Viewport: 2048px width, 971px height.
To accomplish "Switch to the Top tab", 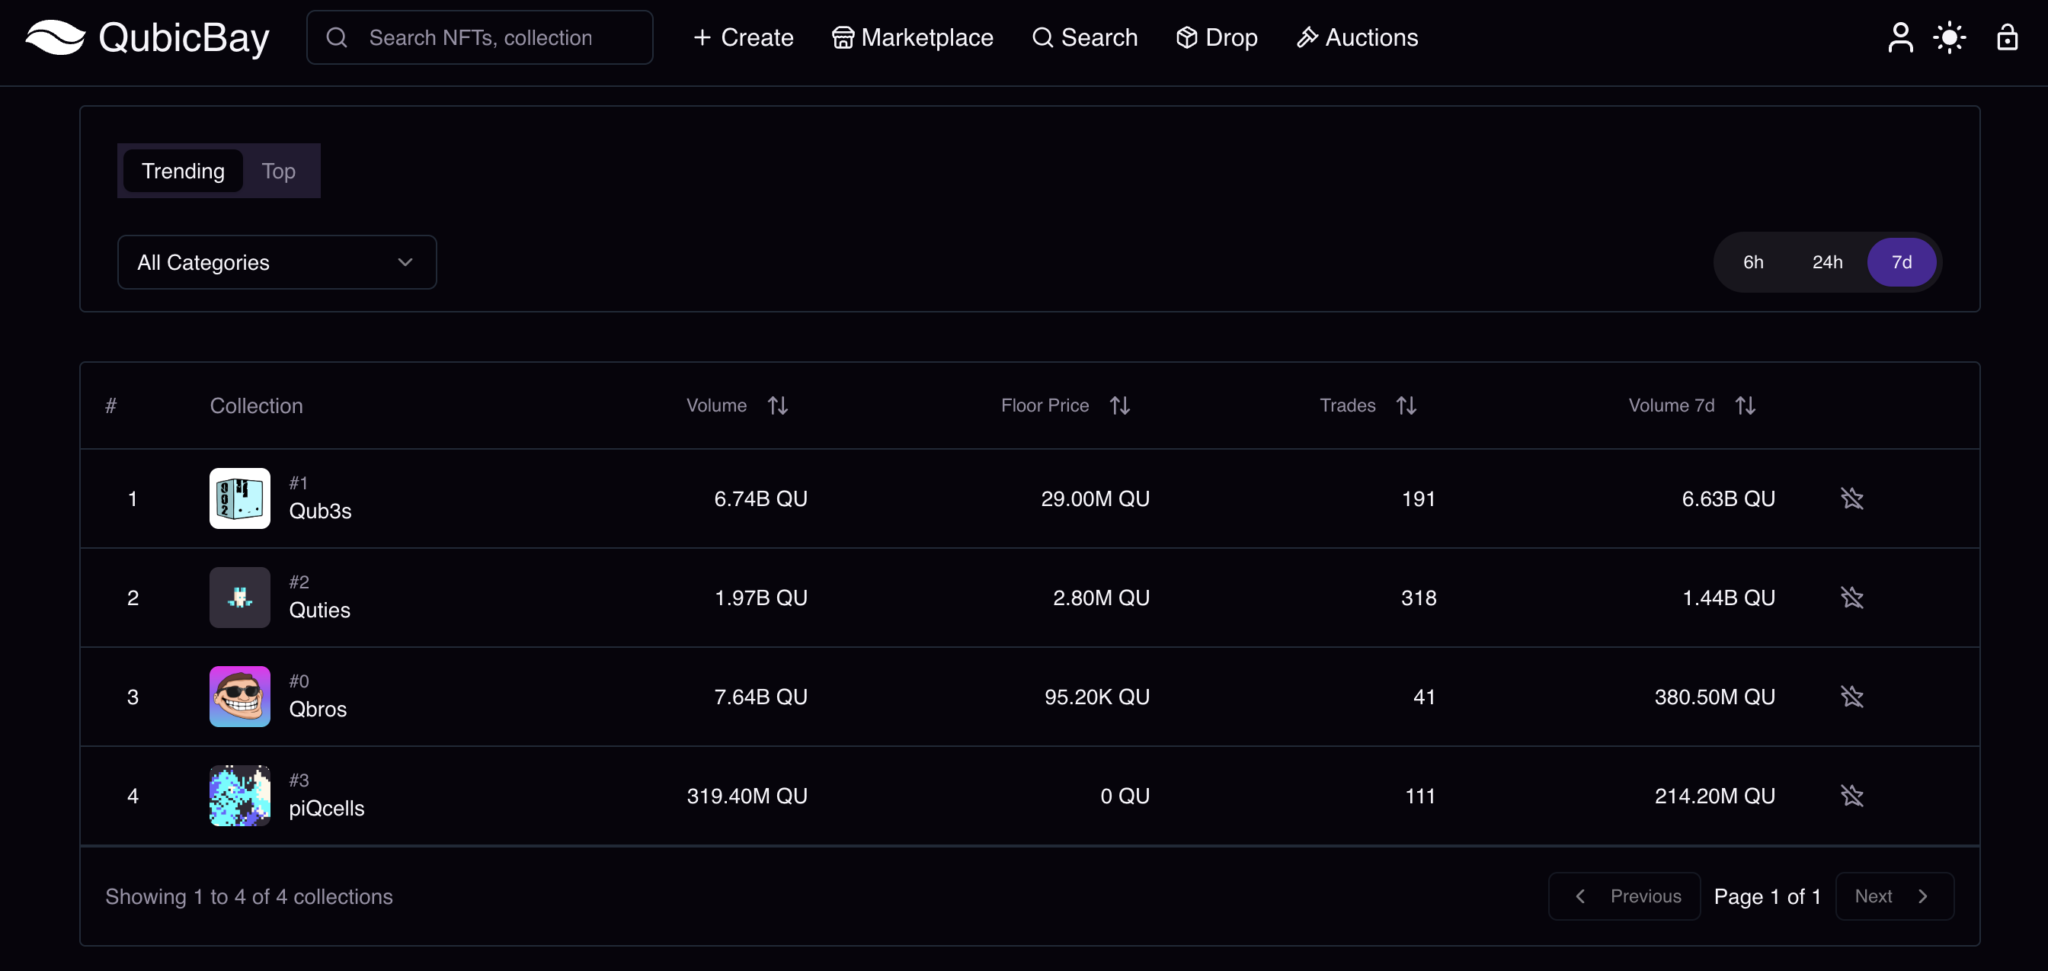I will coord(278,171).
